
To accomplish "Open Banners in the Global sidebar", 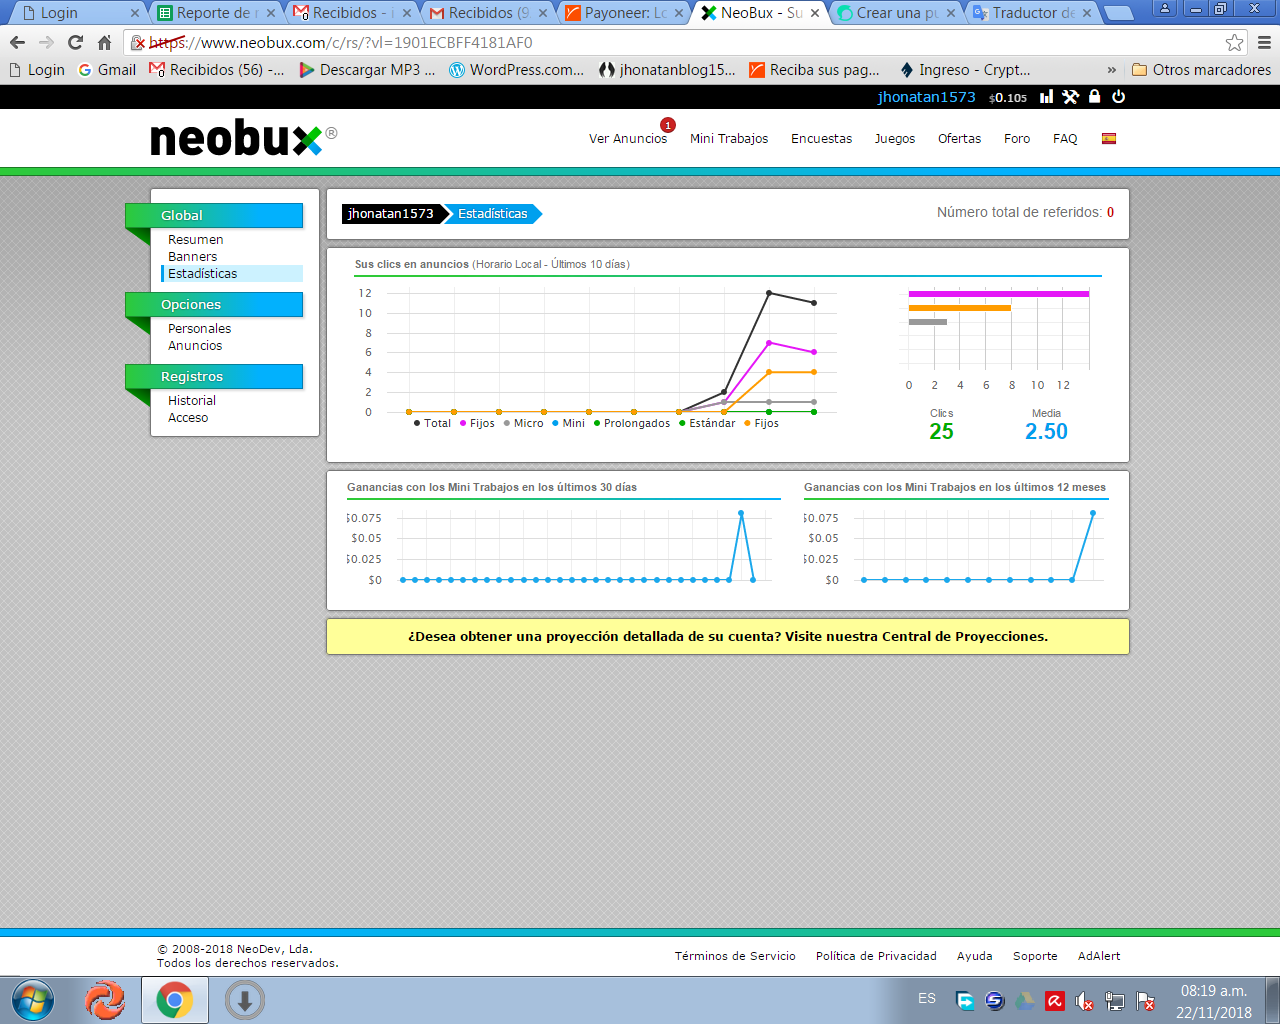I will 193,257.
